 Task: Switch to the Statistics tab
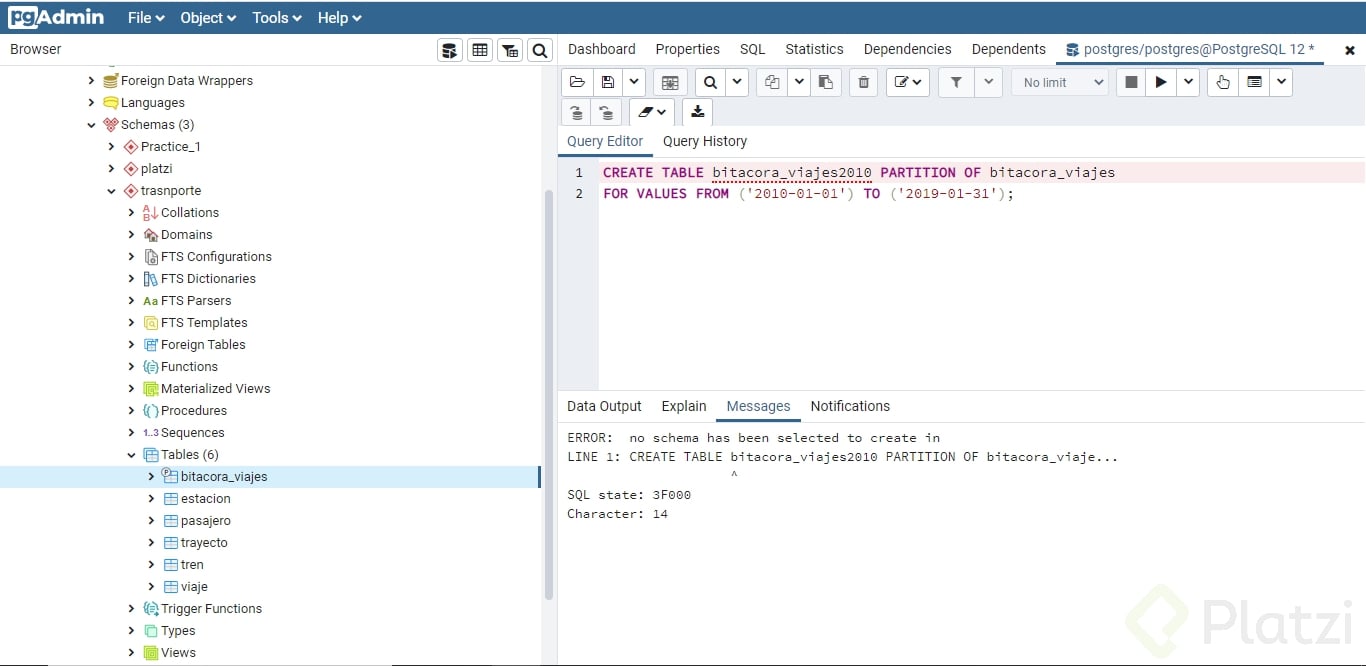coord(814,49)
